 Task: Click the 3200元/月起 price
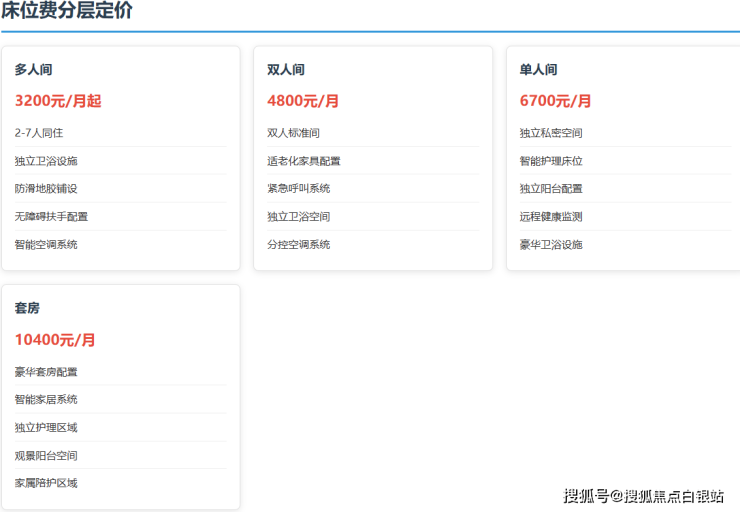coord(58,101)
